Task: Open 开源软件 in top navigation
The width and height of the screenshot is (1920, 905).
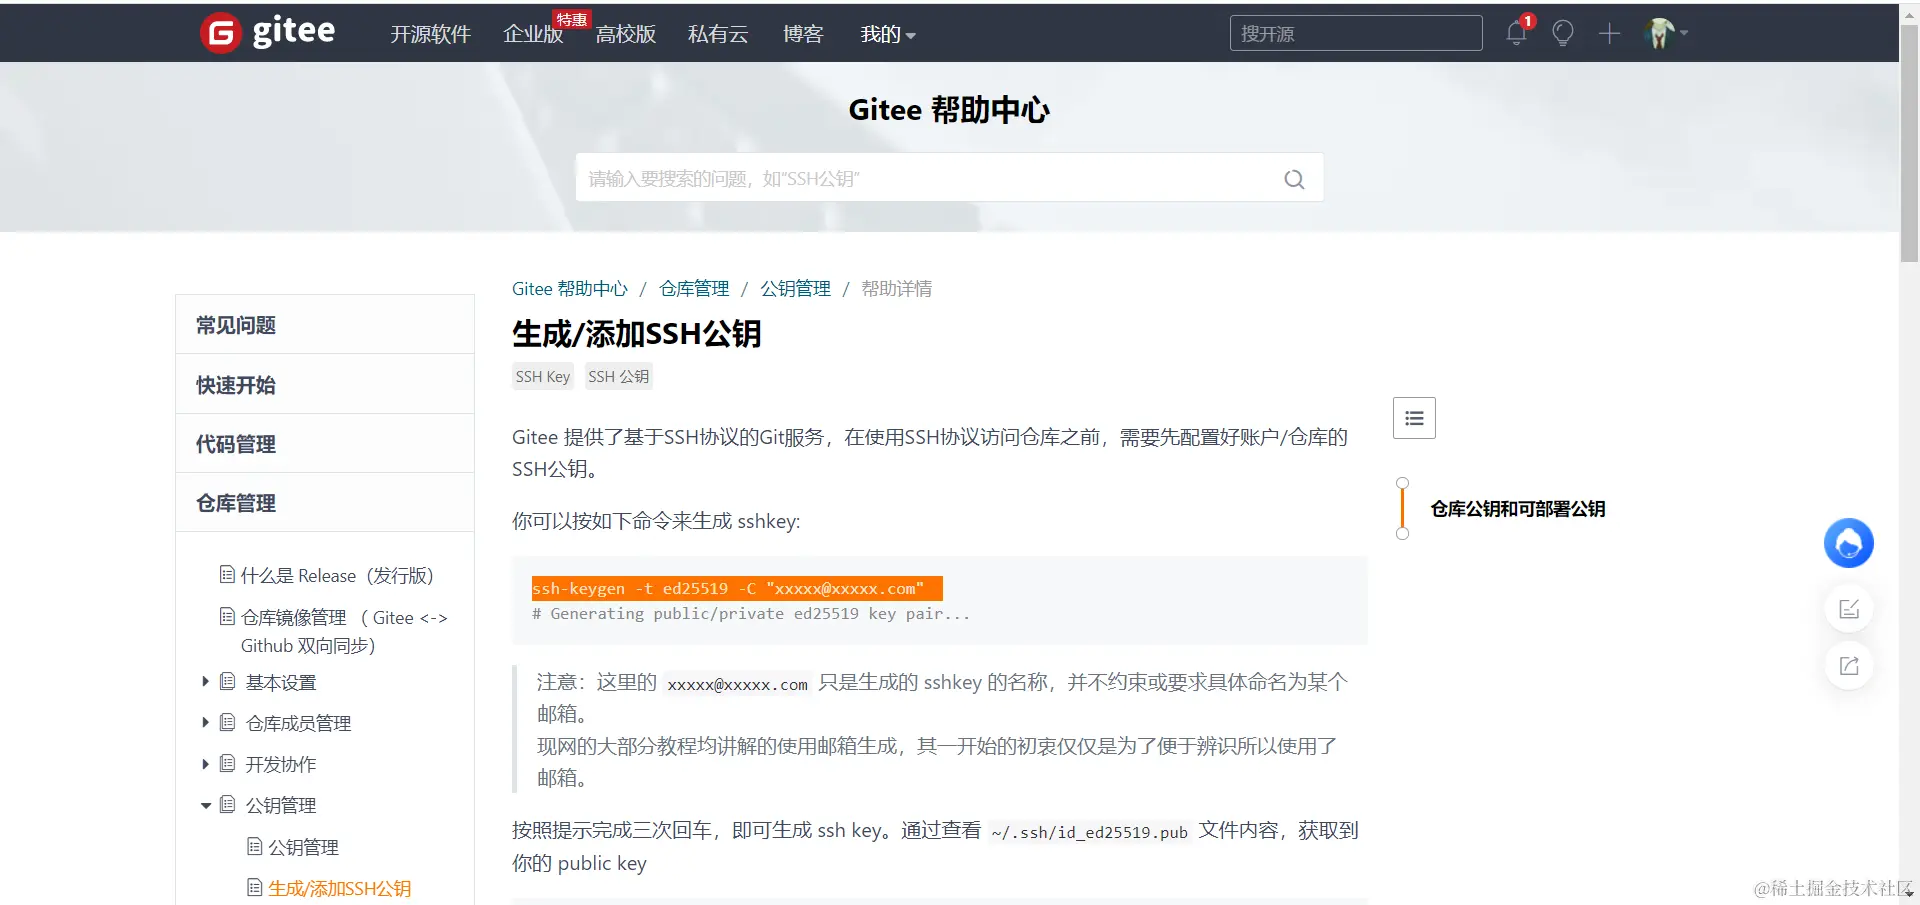Action: pos(430,34)
